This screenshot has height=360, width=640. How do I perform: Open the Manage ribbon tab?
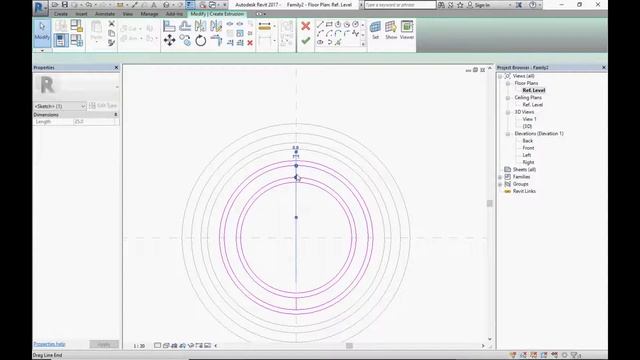[149, 14]
